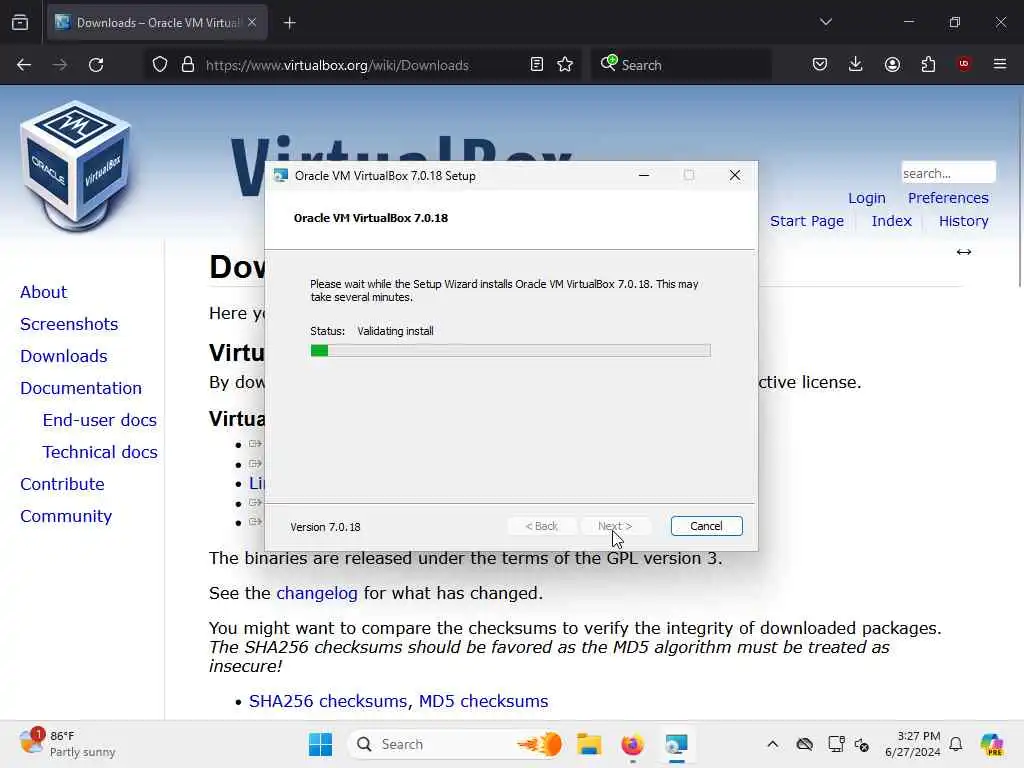Open Firefox View button
The width and height of the screenshot is (1024, 768).
point(20,23)
